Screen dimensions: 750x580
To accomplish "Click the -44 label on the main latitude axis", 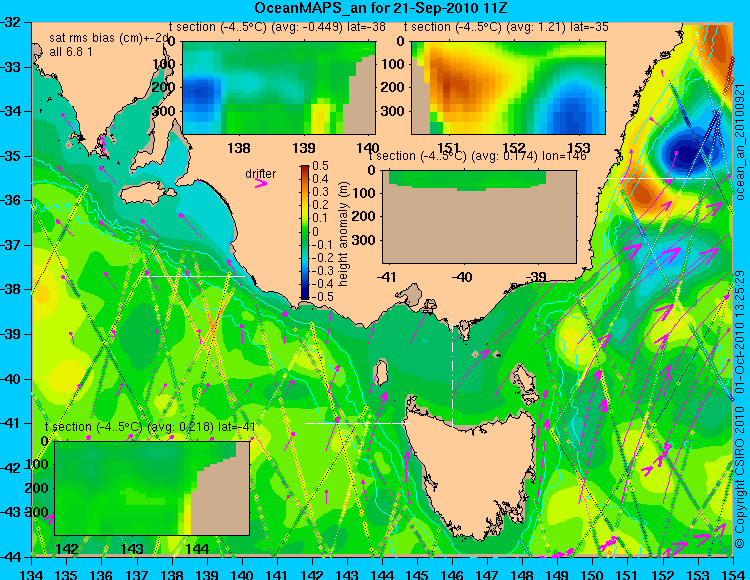I will pos(10,557).
